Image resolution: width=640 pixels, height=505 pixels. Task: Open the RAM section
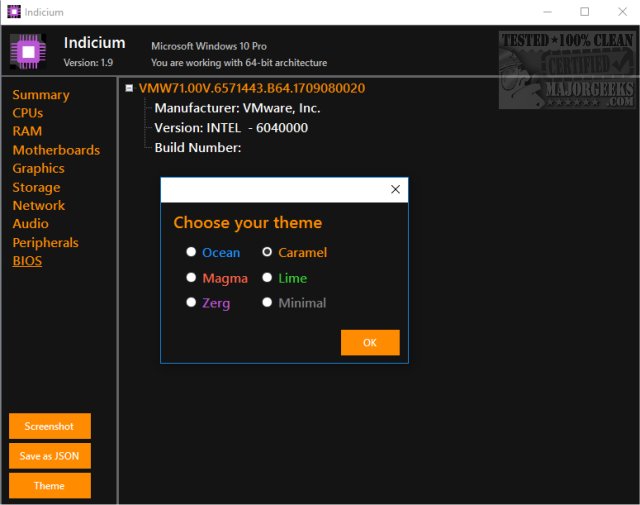[x=27, y=131]
